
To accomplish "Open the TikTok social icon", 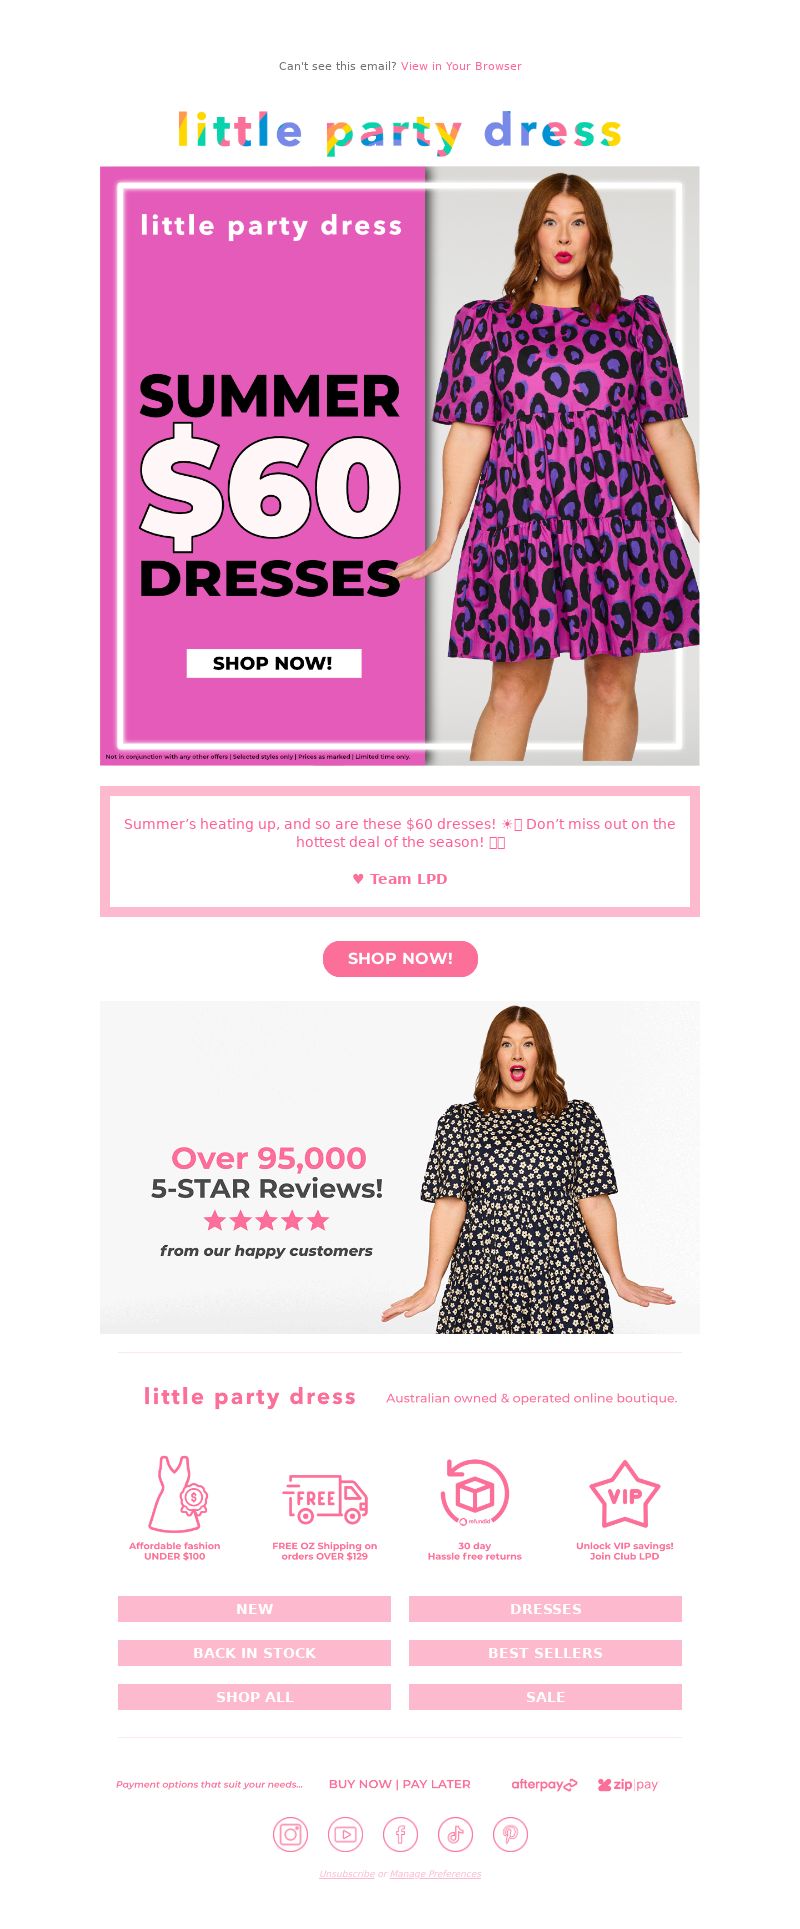I will coord(455,1834).
